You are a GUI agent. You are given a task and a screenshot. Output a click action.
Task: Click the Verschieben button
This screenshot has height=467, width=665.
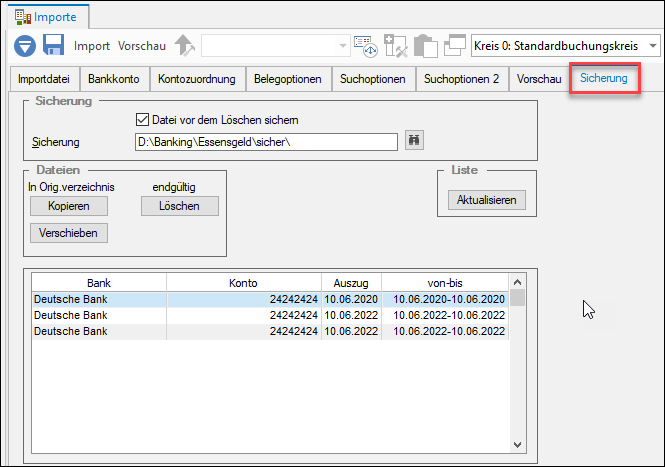(x=69, y=233)
